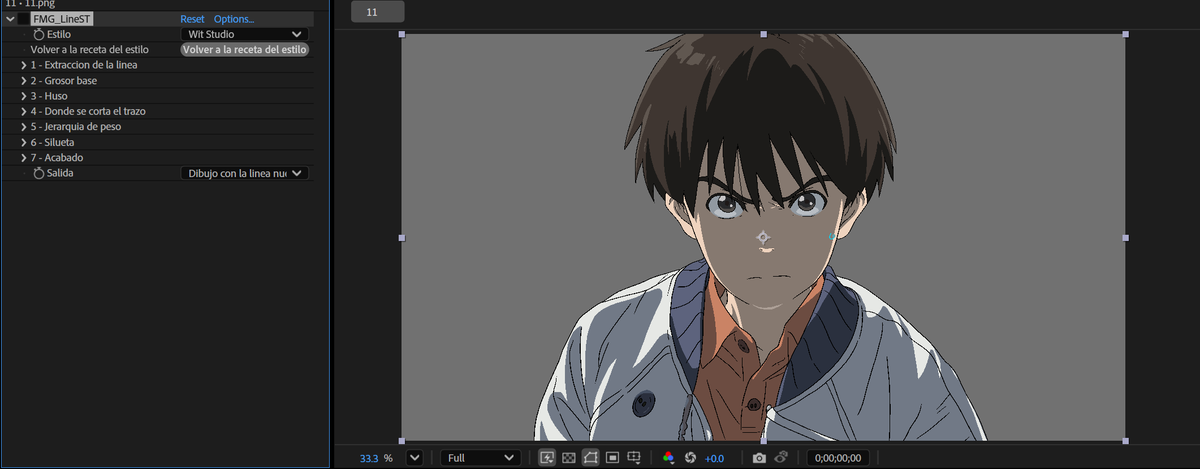Click the Volver a la receta del estilo label
Viewport: 1200px width, 469px height.
[x=90, y=49]
